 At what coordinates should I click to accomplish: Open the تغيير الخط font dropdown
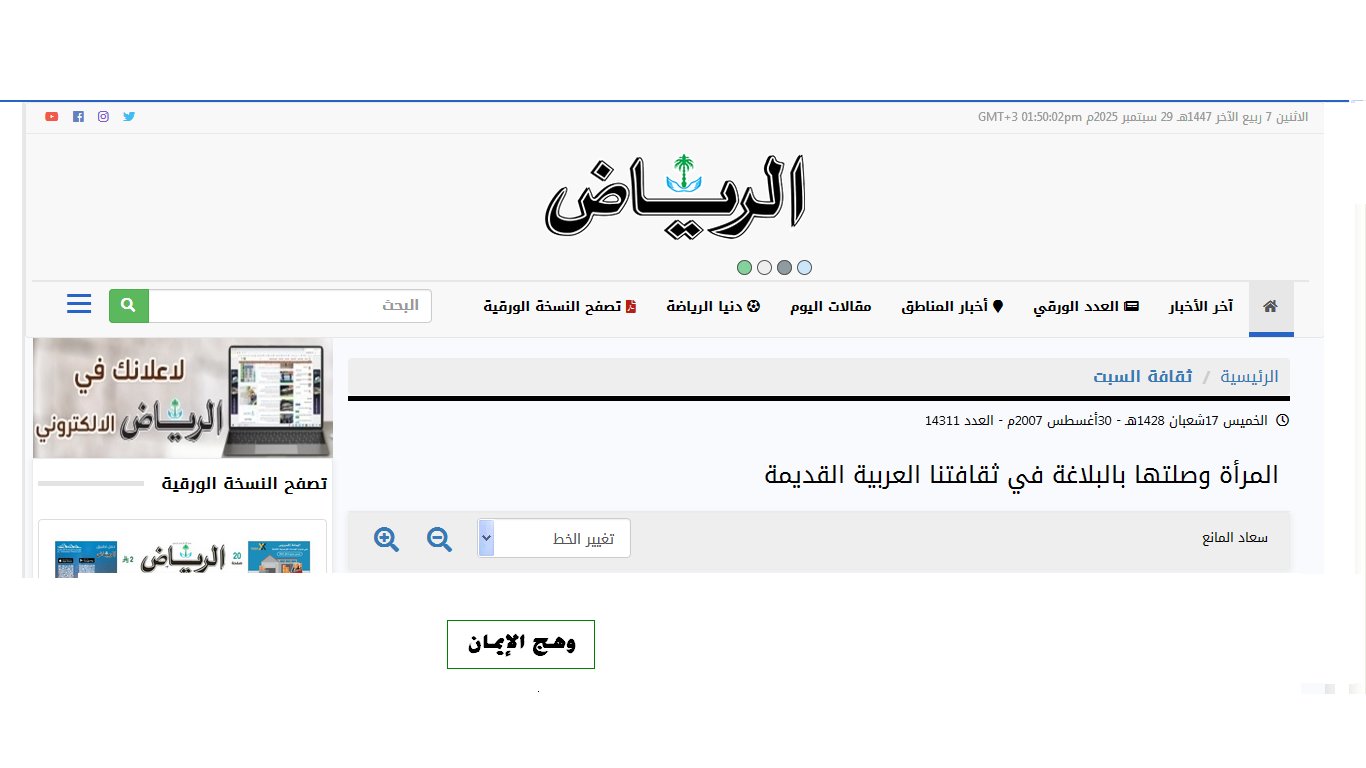tap(554, 538)
